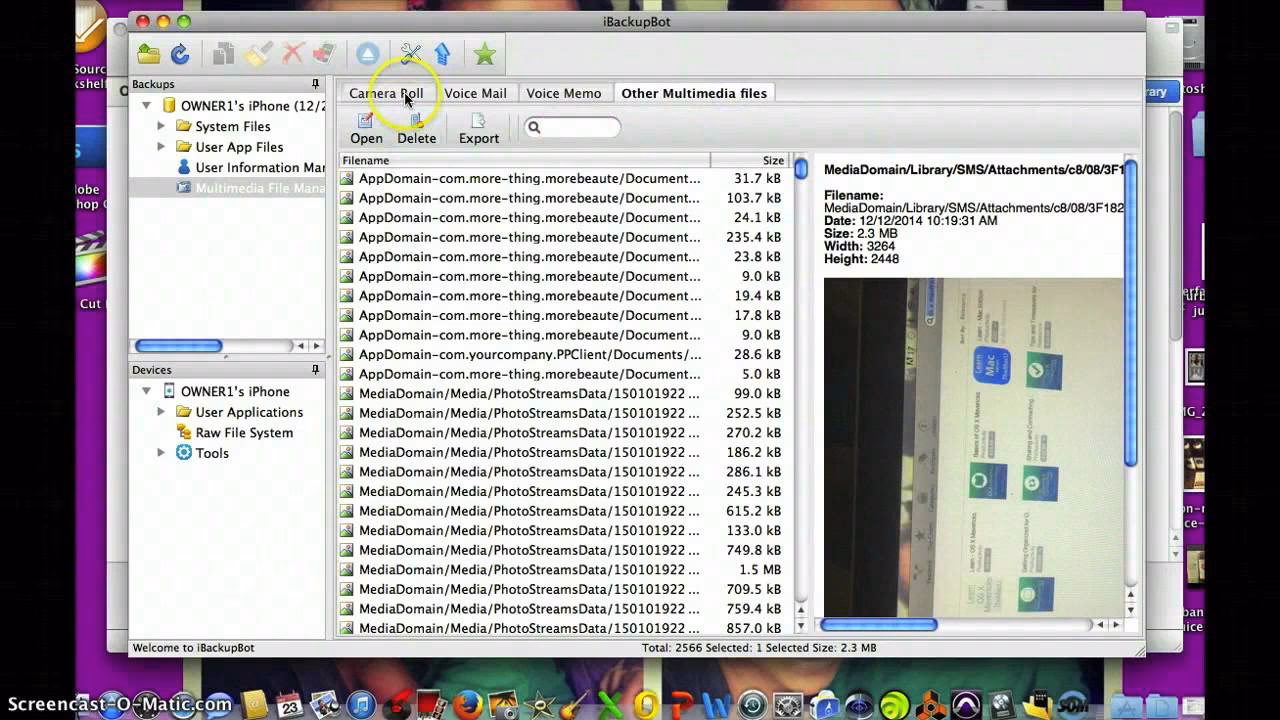
Task: Open the Camera Roll tab
Action: click(386, 92)
